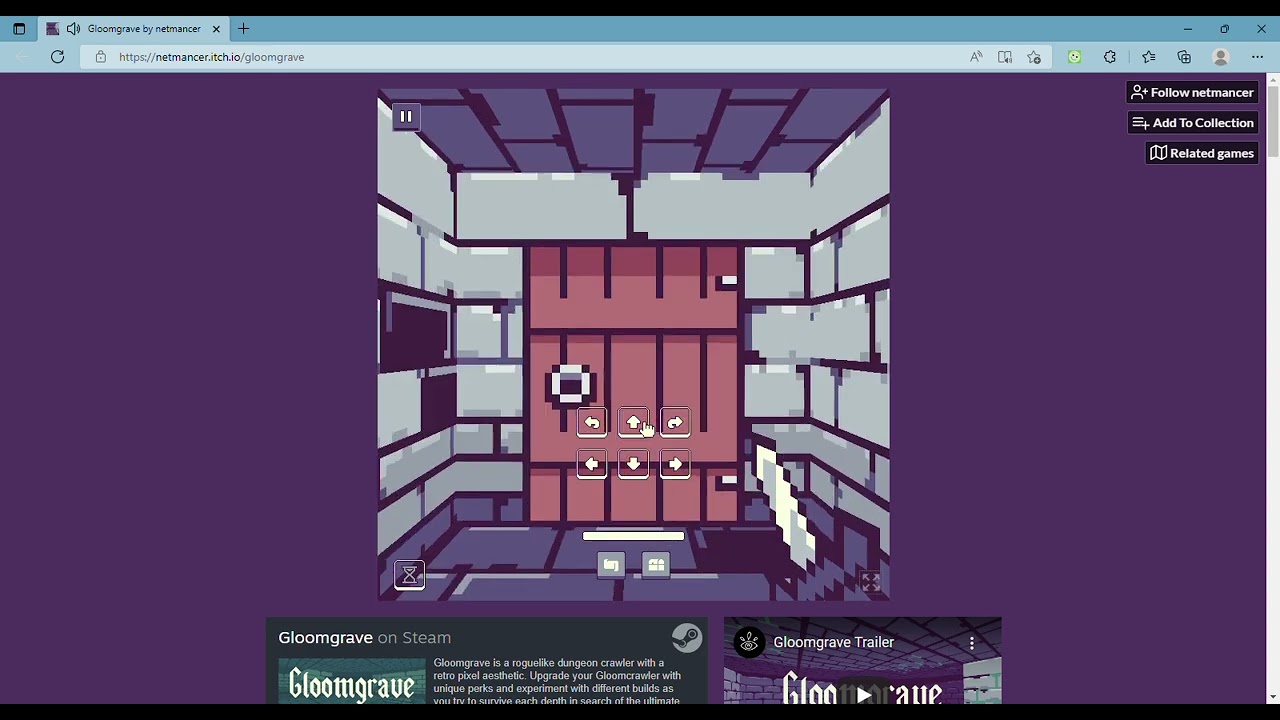Open the Extensions puzzle menu
Viewport: 1280px width, 720px height.
point(1110,57)
